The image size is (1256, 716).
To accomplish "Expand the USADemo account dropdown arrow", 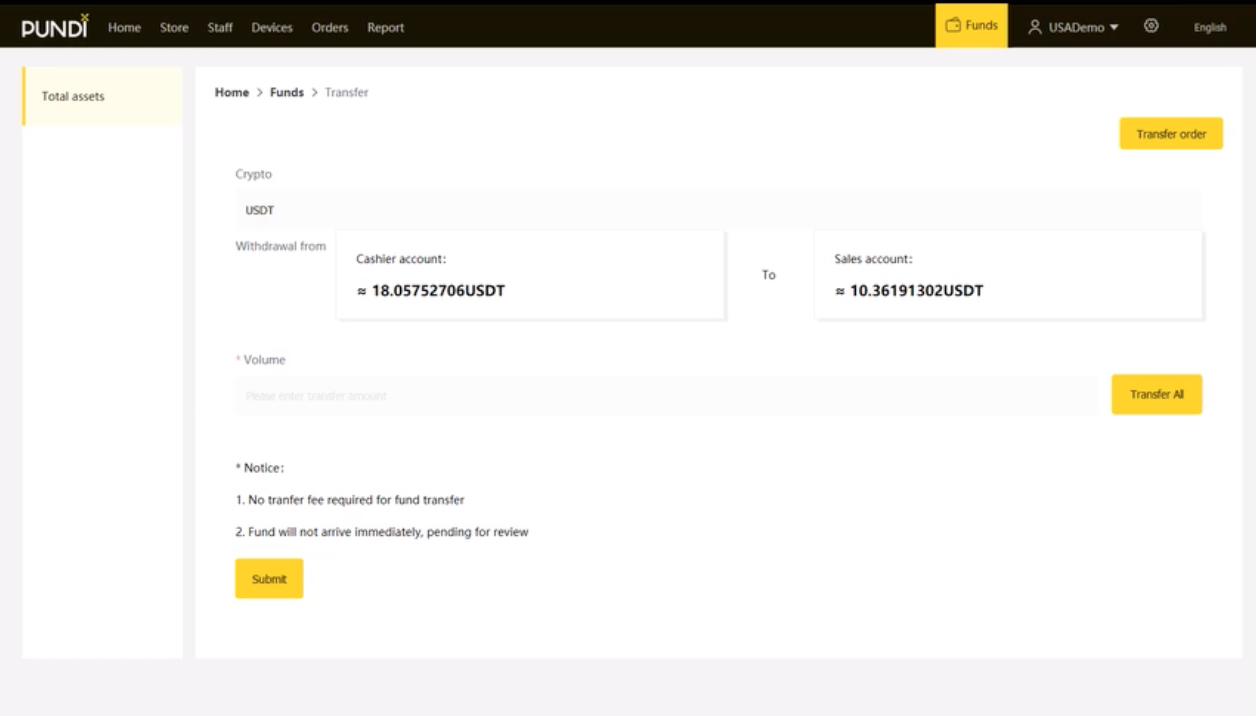I will (x=1114, y=27).
